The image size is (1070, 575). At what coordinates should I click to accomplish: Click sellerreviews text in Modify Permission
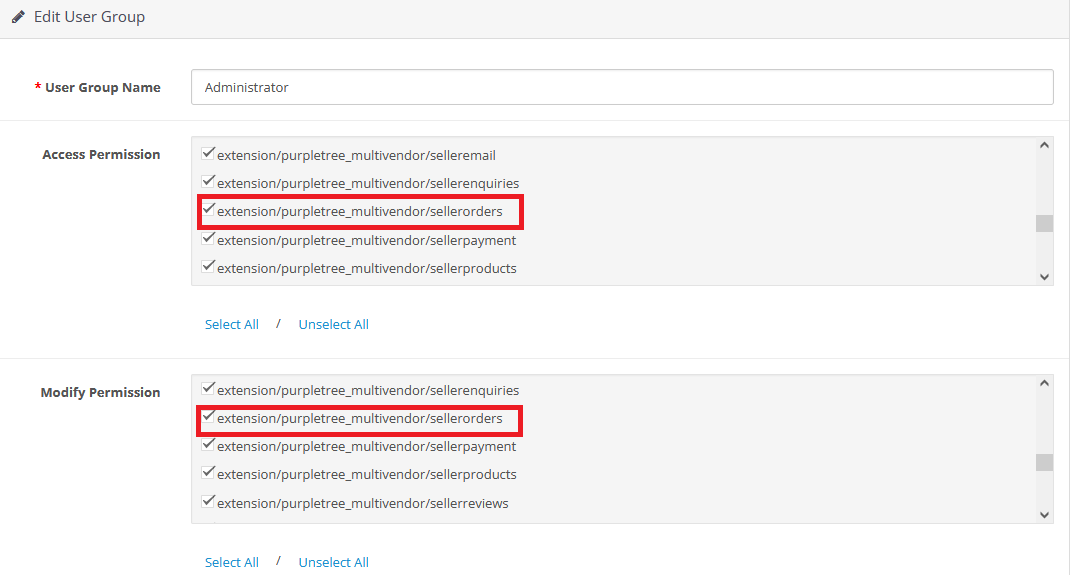(x=362, y=503)
